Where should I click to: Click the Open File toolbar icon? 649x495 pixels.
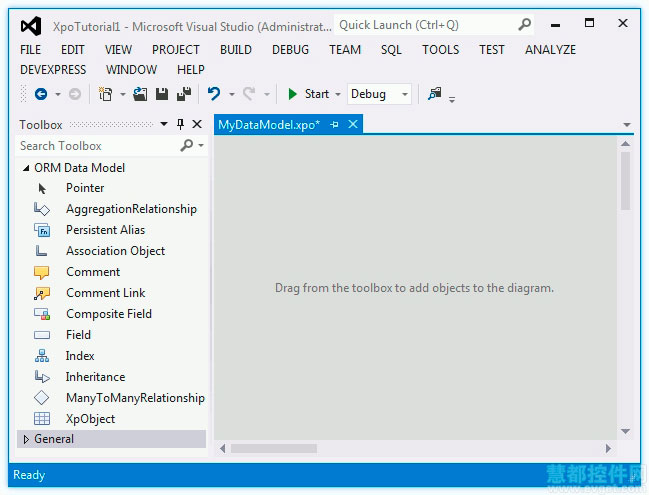tap(140, 94)
